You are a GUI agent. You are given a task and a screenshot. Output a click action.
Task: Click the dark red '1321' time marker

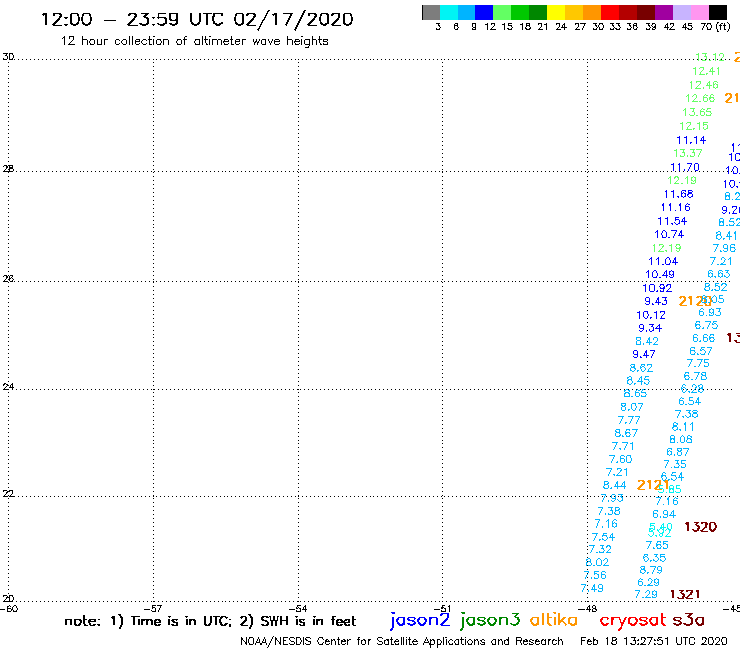click(685, 594)
